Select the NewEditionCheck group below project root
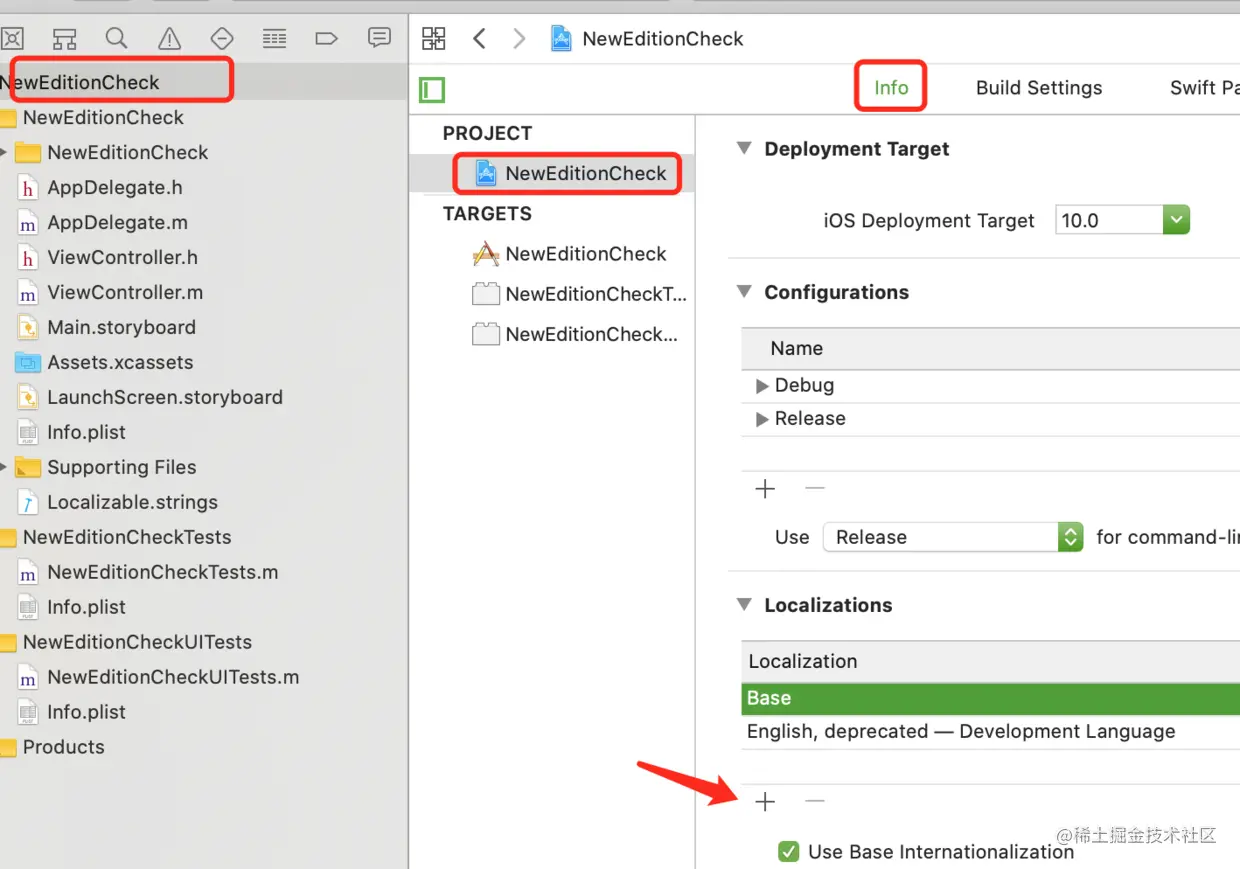Image resolution: width=1240 pixels, height=869 pixels. [x=103, y=117]
